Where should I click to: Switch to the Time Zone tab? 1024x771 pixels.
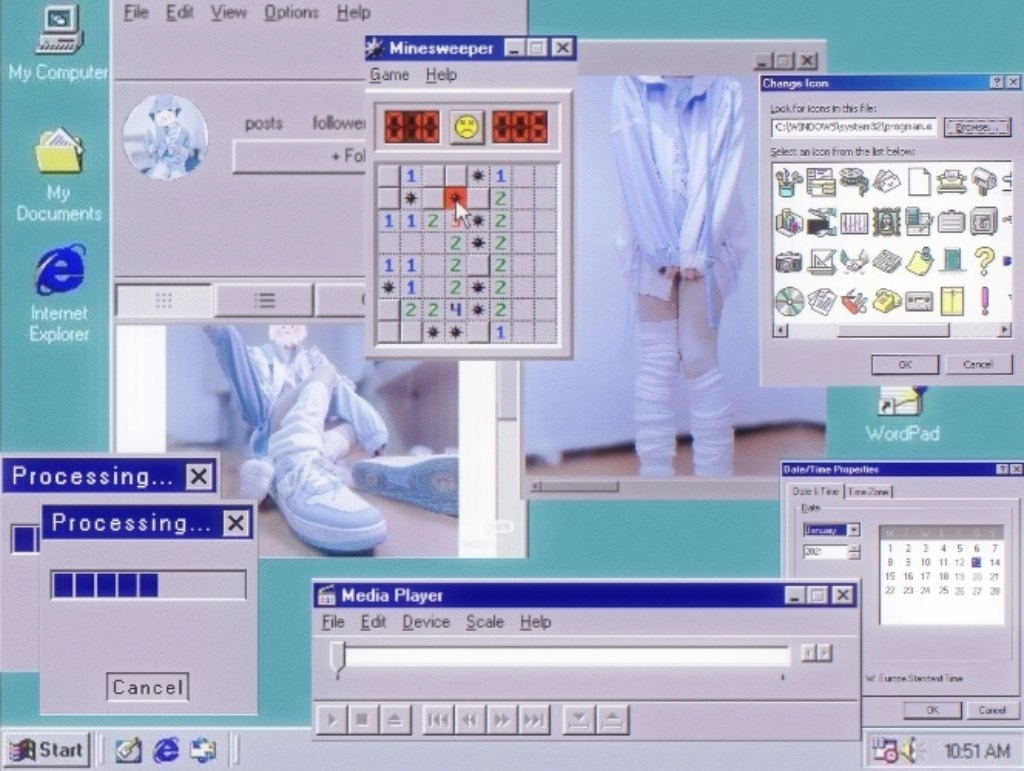pos(869,492)
